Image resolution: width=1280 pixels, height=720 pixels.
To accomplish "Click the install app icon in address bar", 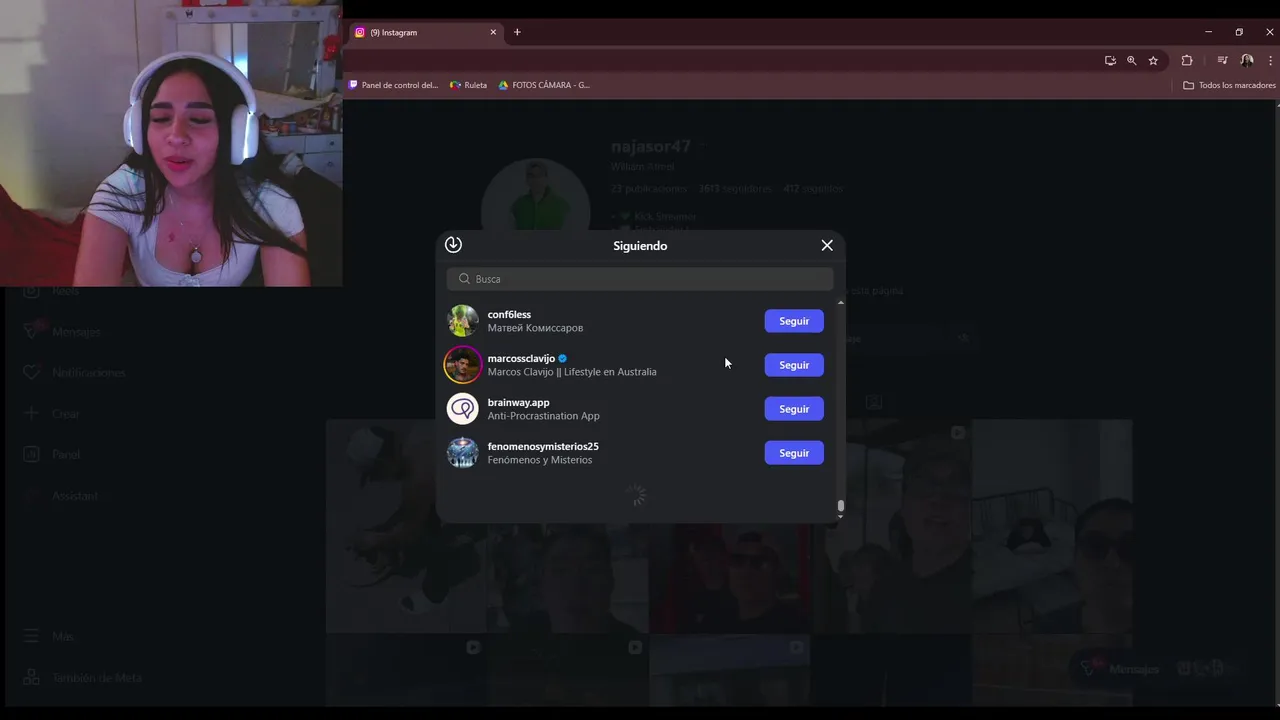I will [1110, 60].
